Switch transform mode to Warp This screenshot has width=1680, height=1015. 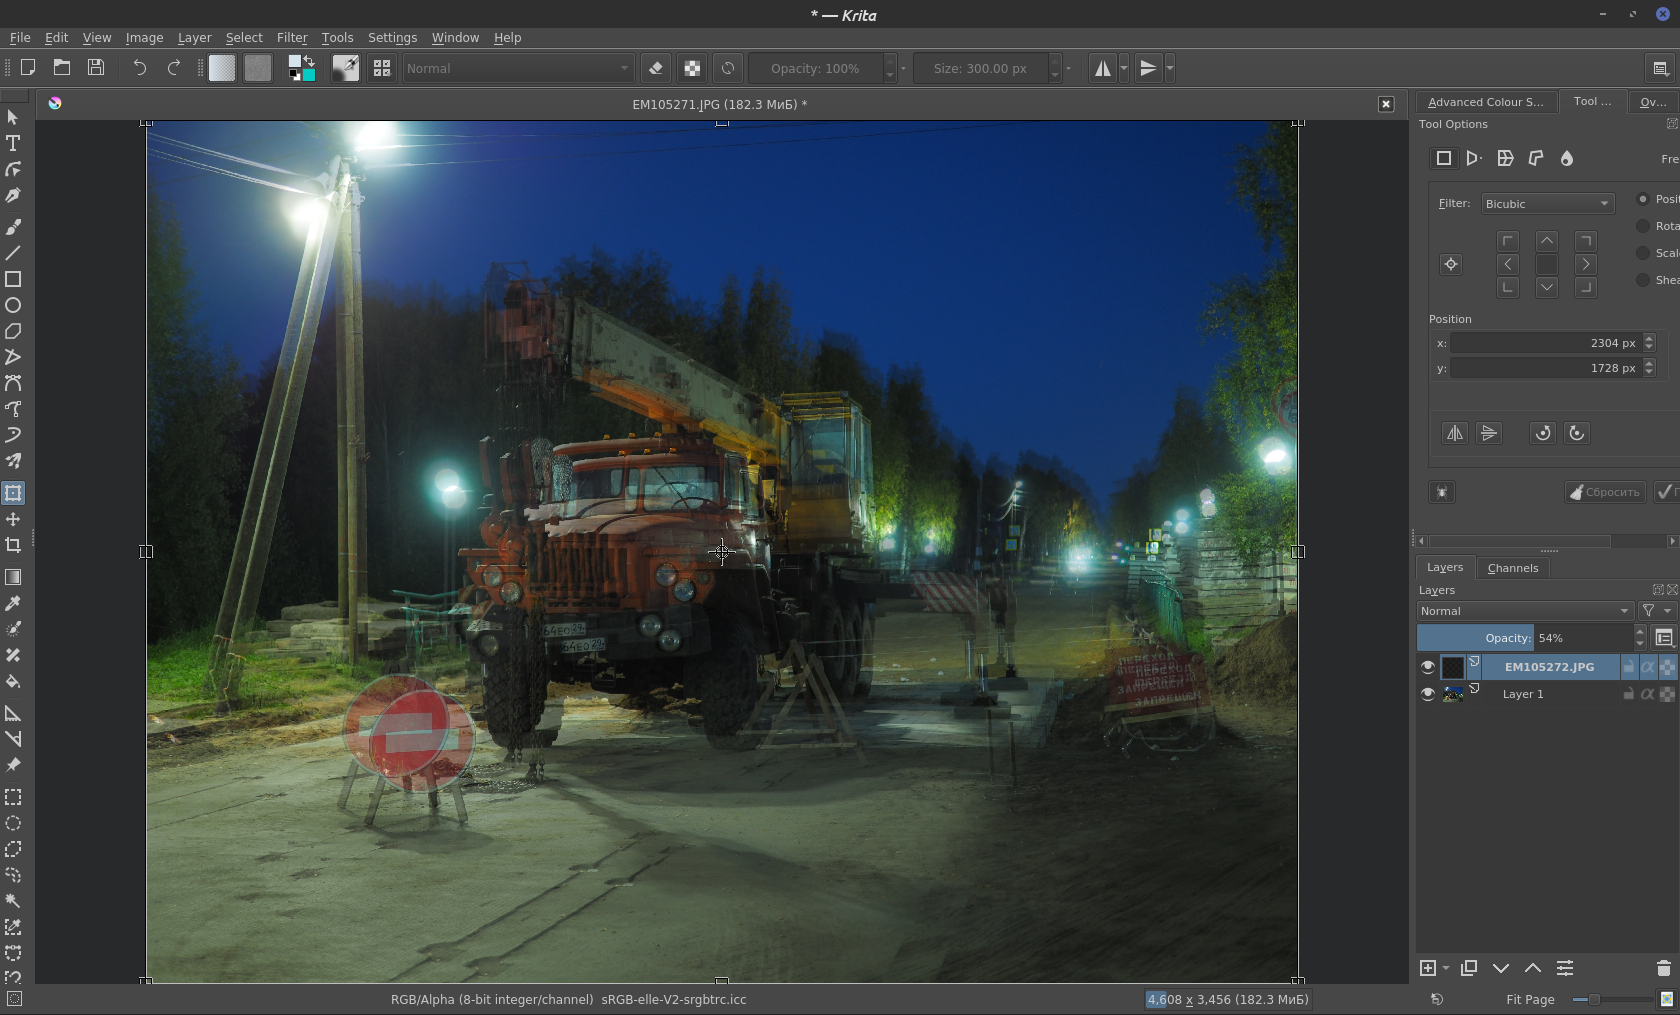(1505, 158)
